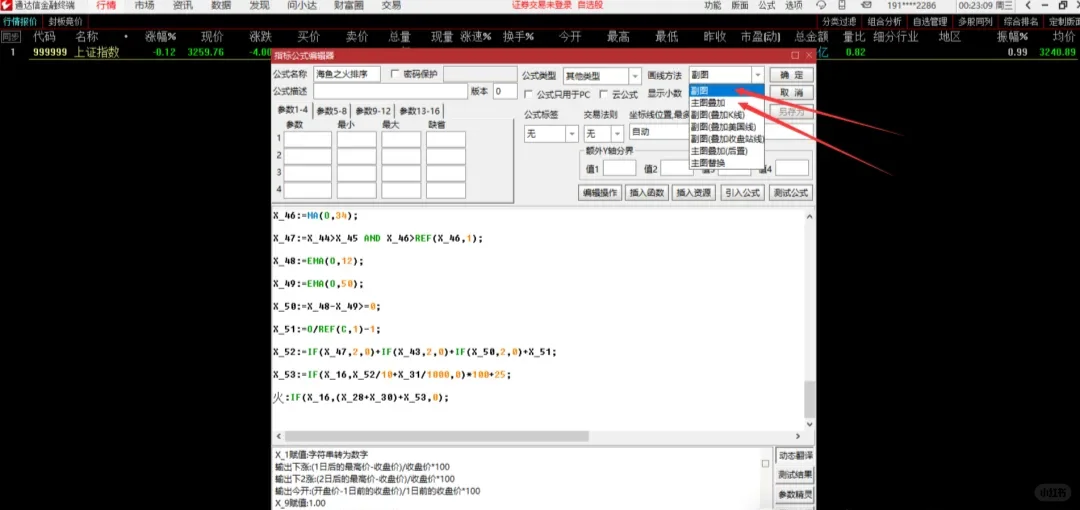This screenshot has width=1080, height=510.
Task: Click the 引入公式 button
Action: pos(742,193)
